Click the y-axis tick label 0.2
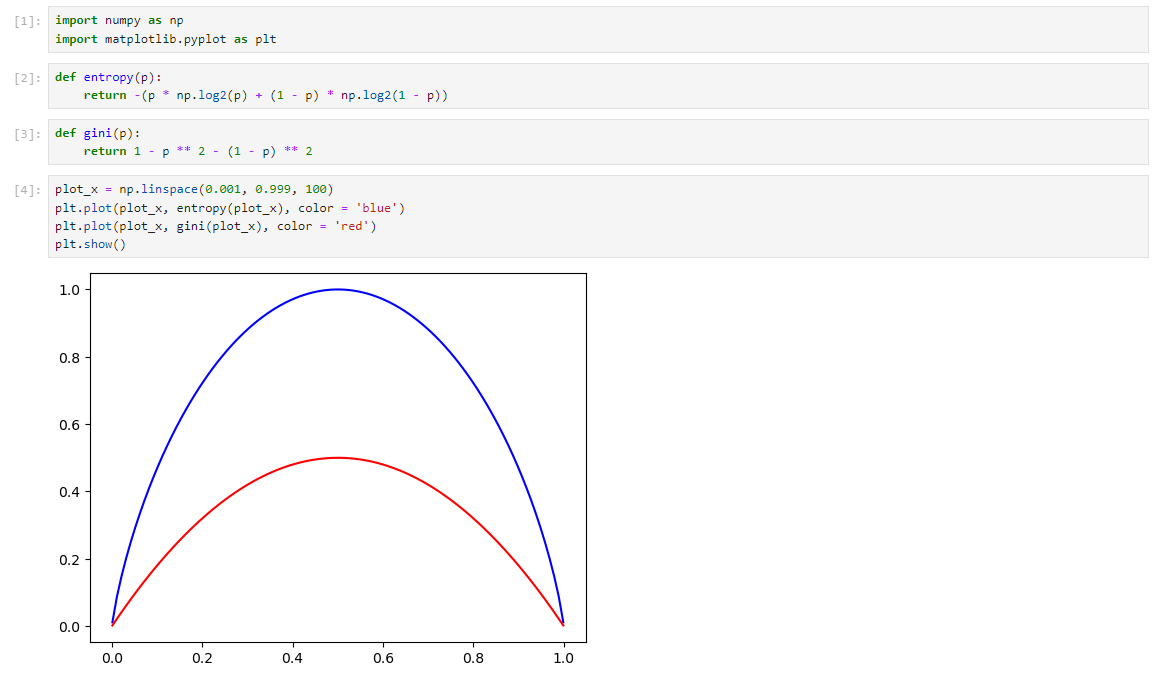 (x=69, y=560)
